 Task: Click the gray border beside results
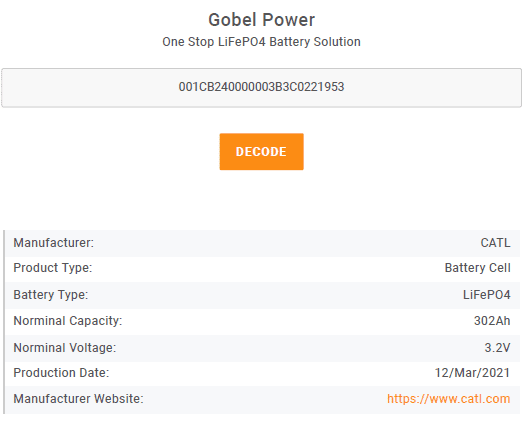point(4,322)
